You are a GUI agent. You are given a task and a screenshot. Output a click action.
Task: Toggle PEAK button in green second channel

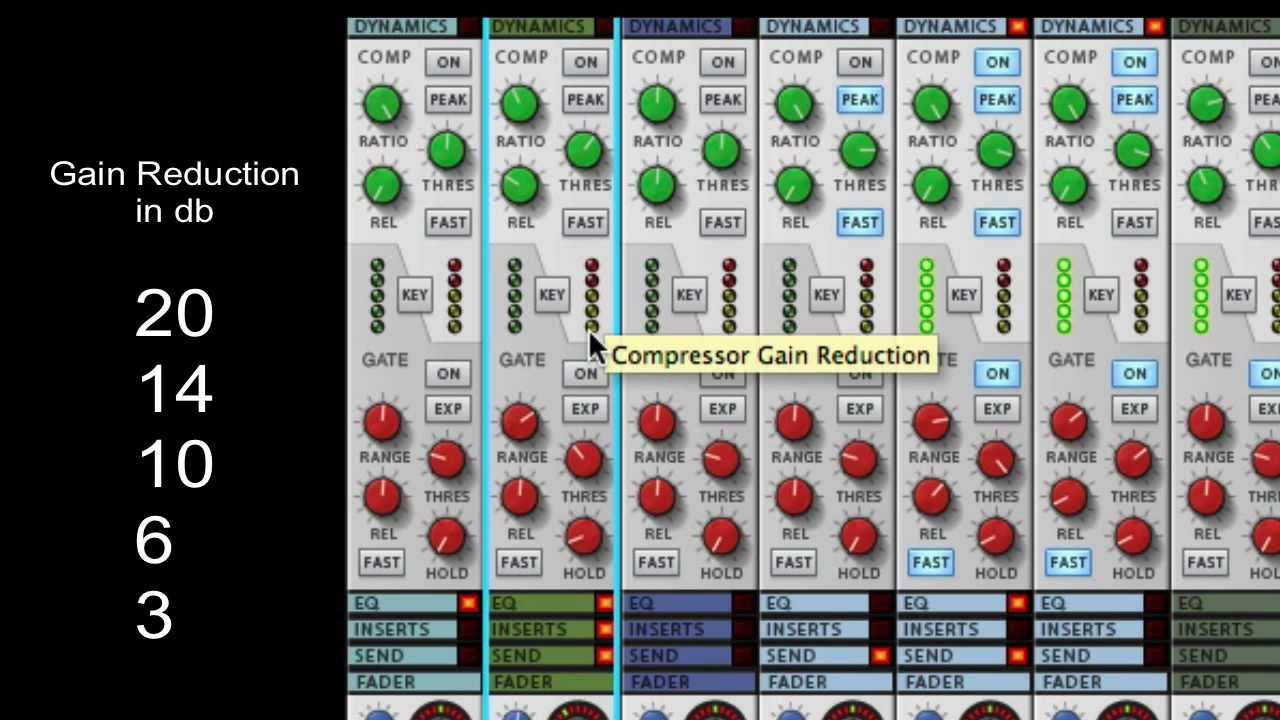point(585,99)
